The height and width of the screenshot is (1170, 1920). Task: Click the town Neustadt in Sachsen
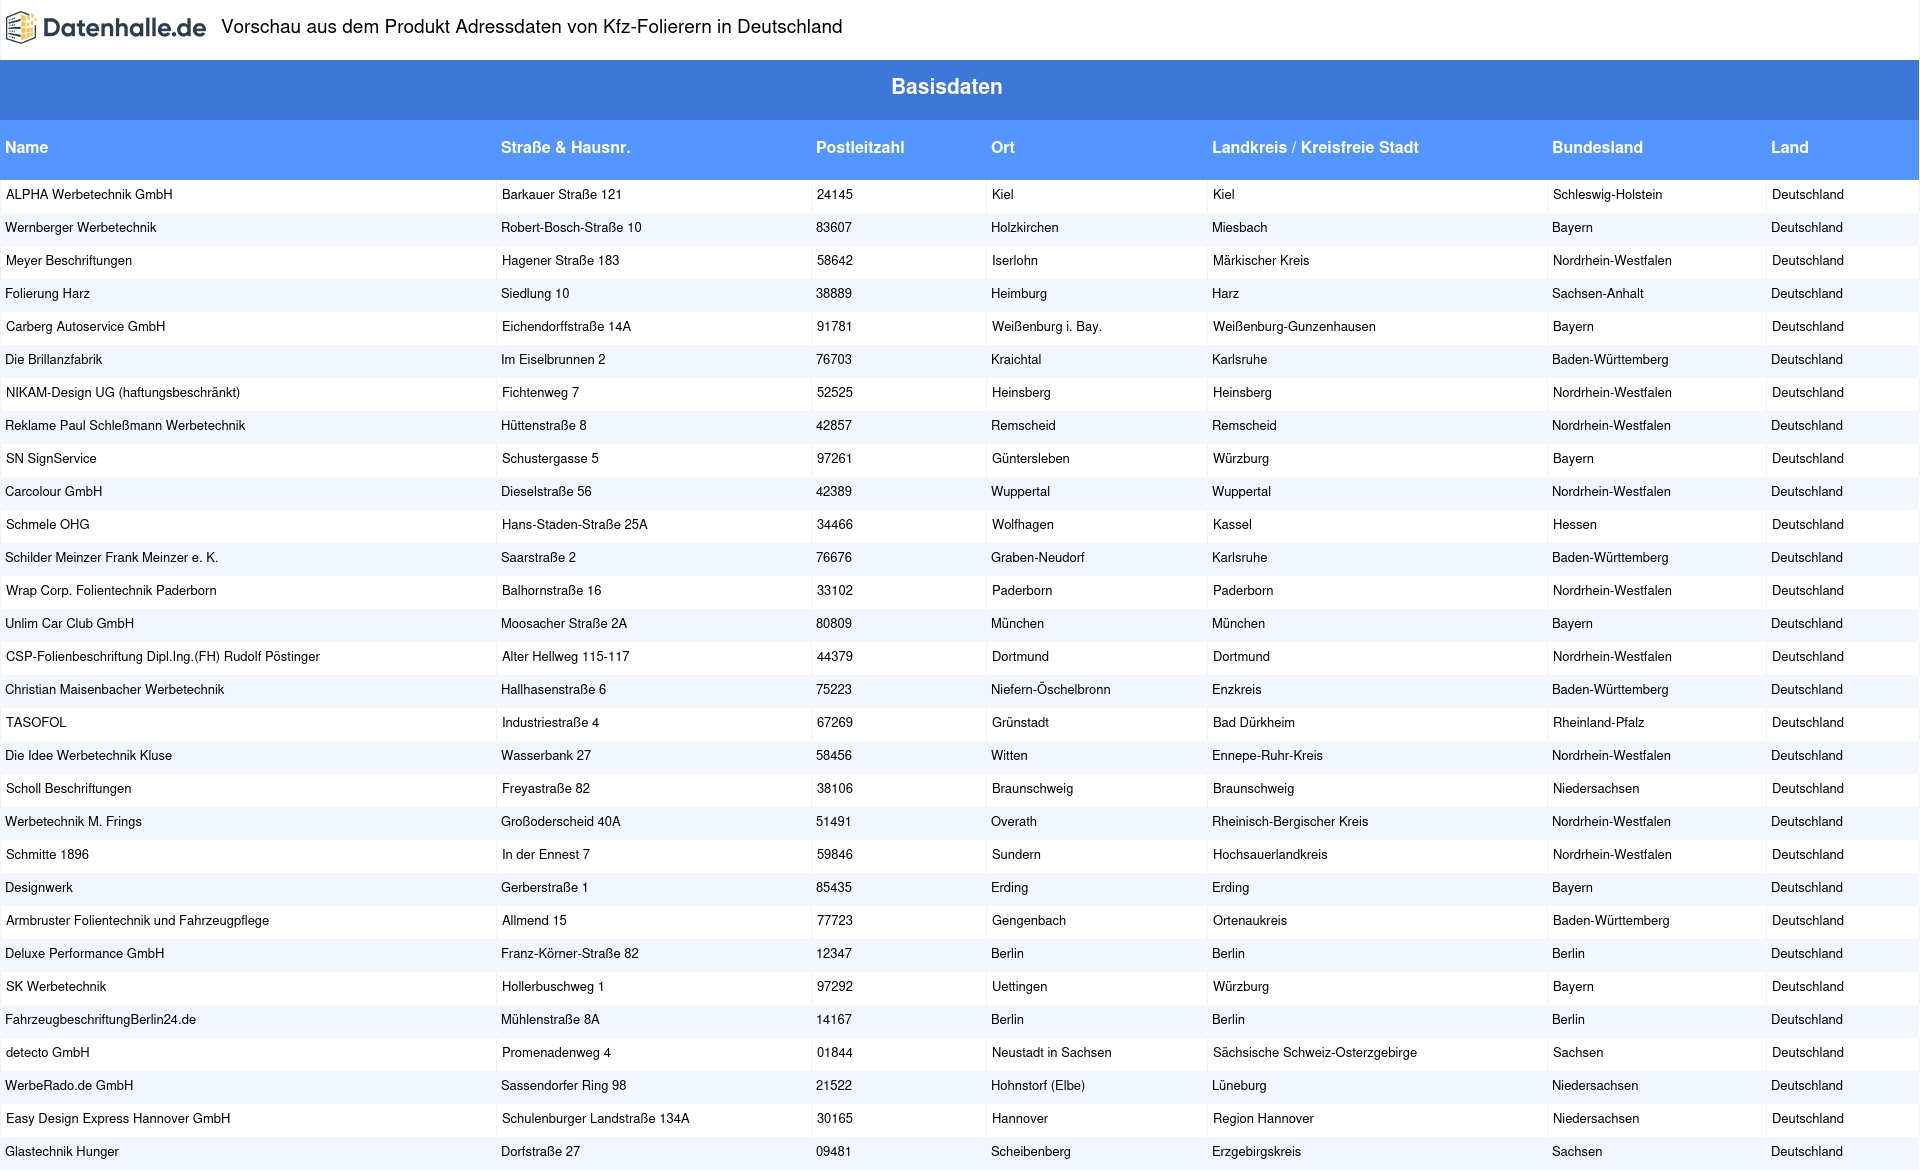[x=1052, y=1053]
